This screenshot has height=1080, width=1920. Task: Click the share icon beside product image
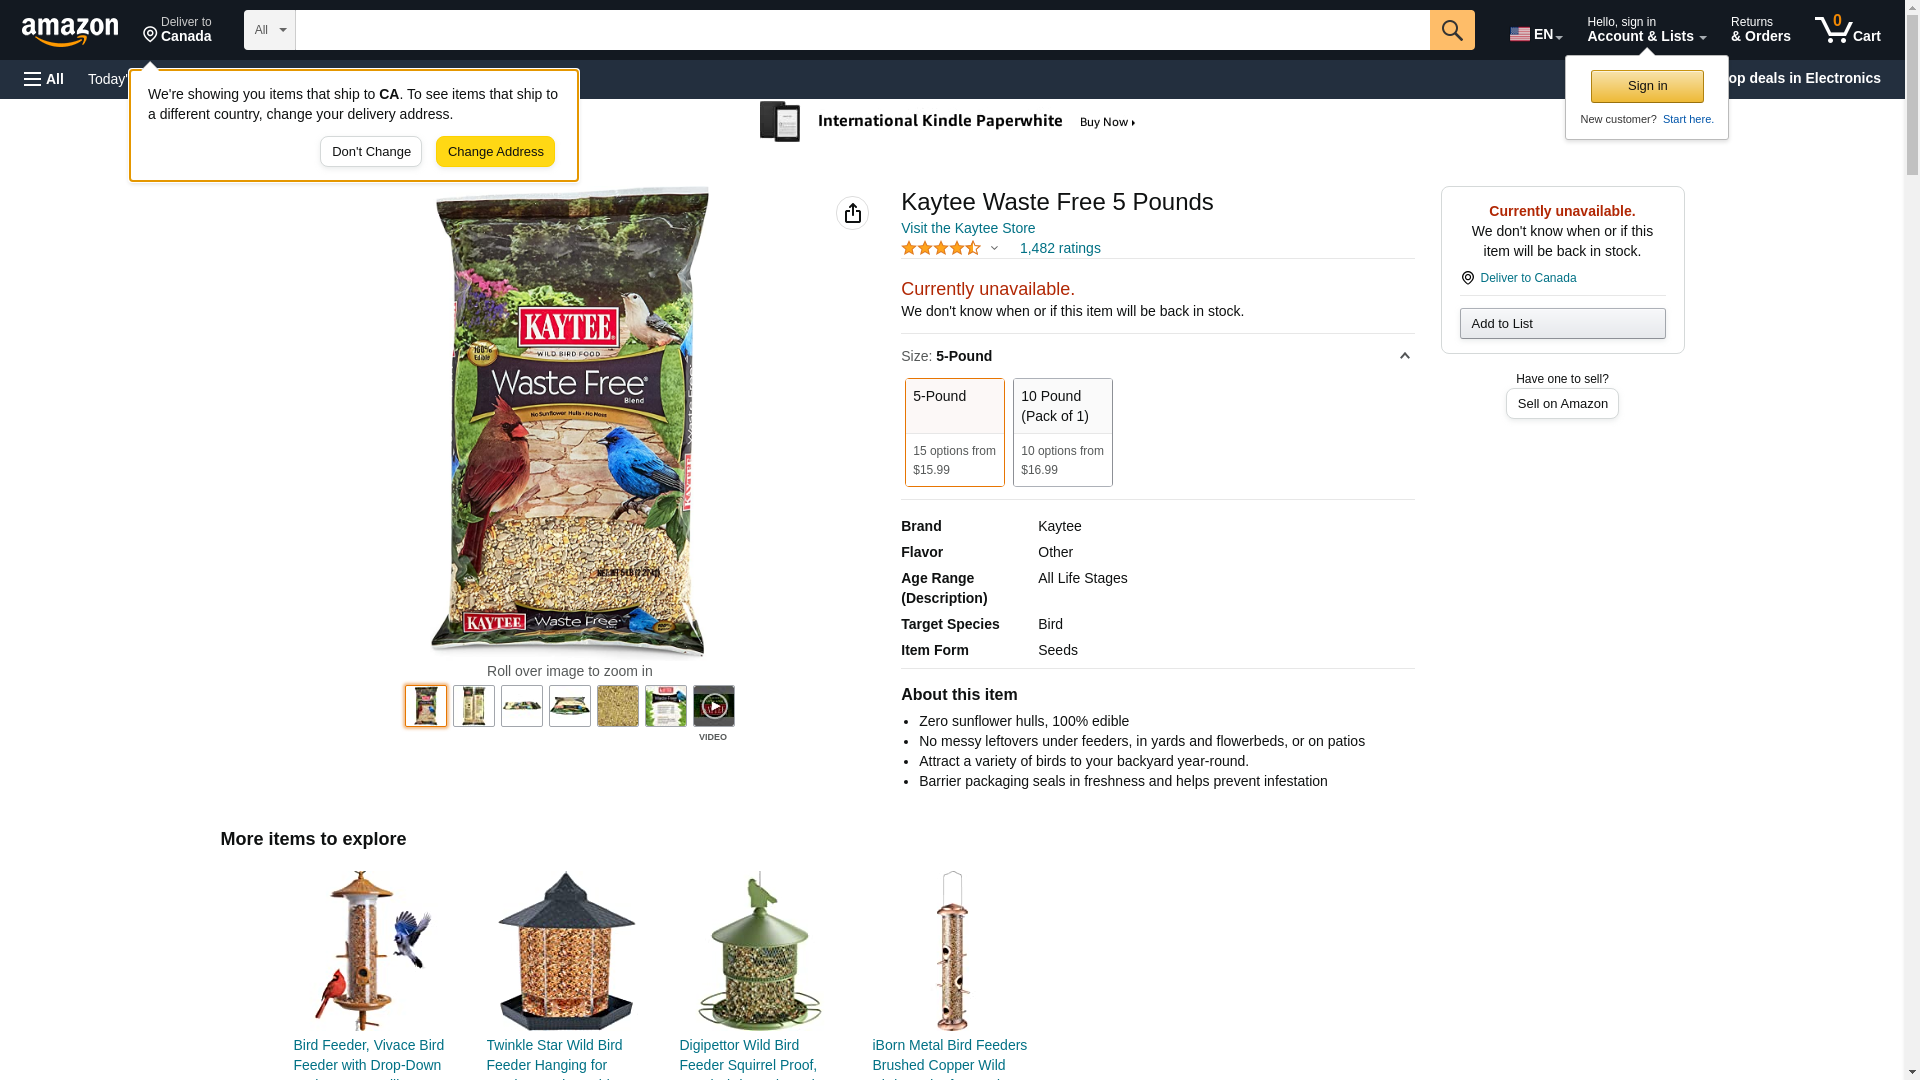[x=852, y=213]
